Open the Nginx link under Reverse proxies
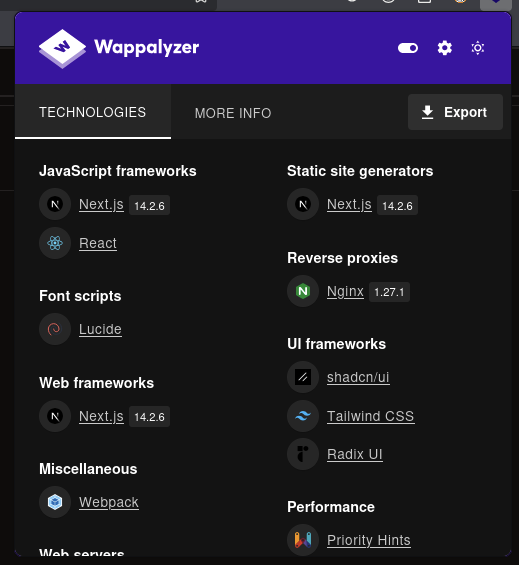 [345, 291]
